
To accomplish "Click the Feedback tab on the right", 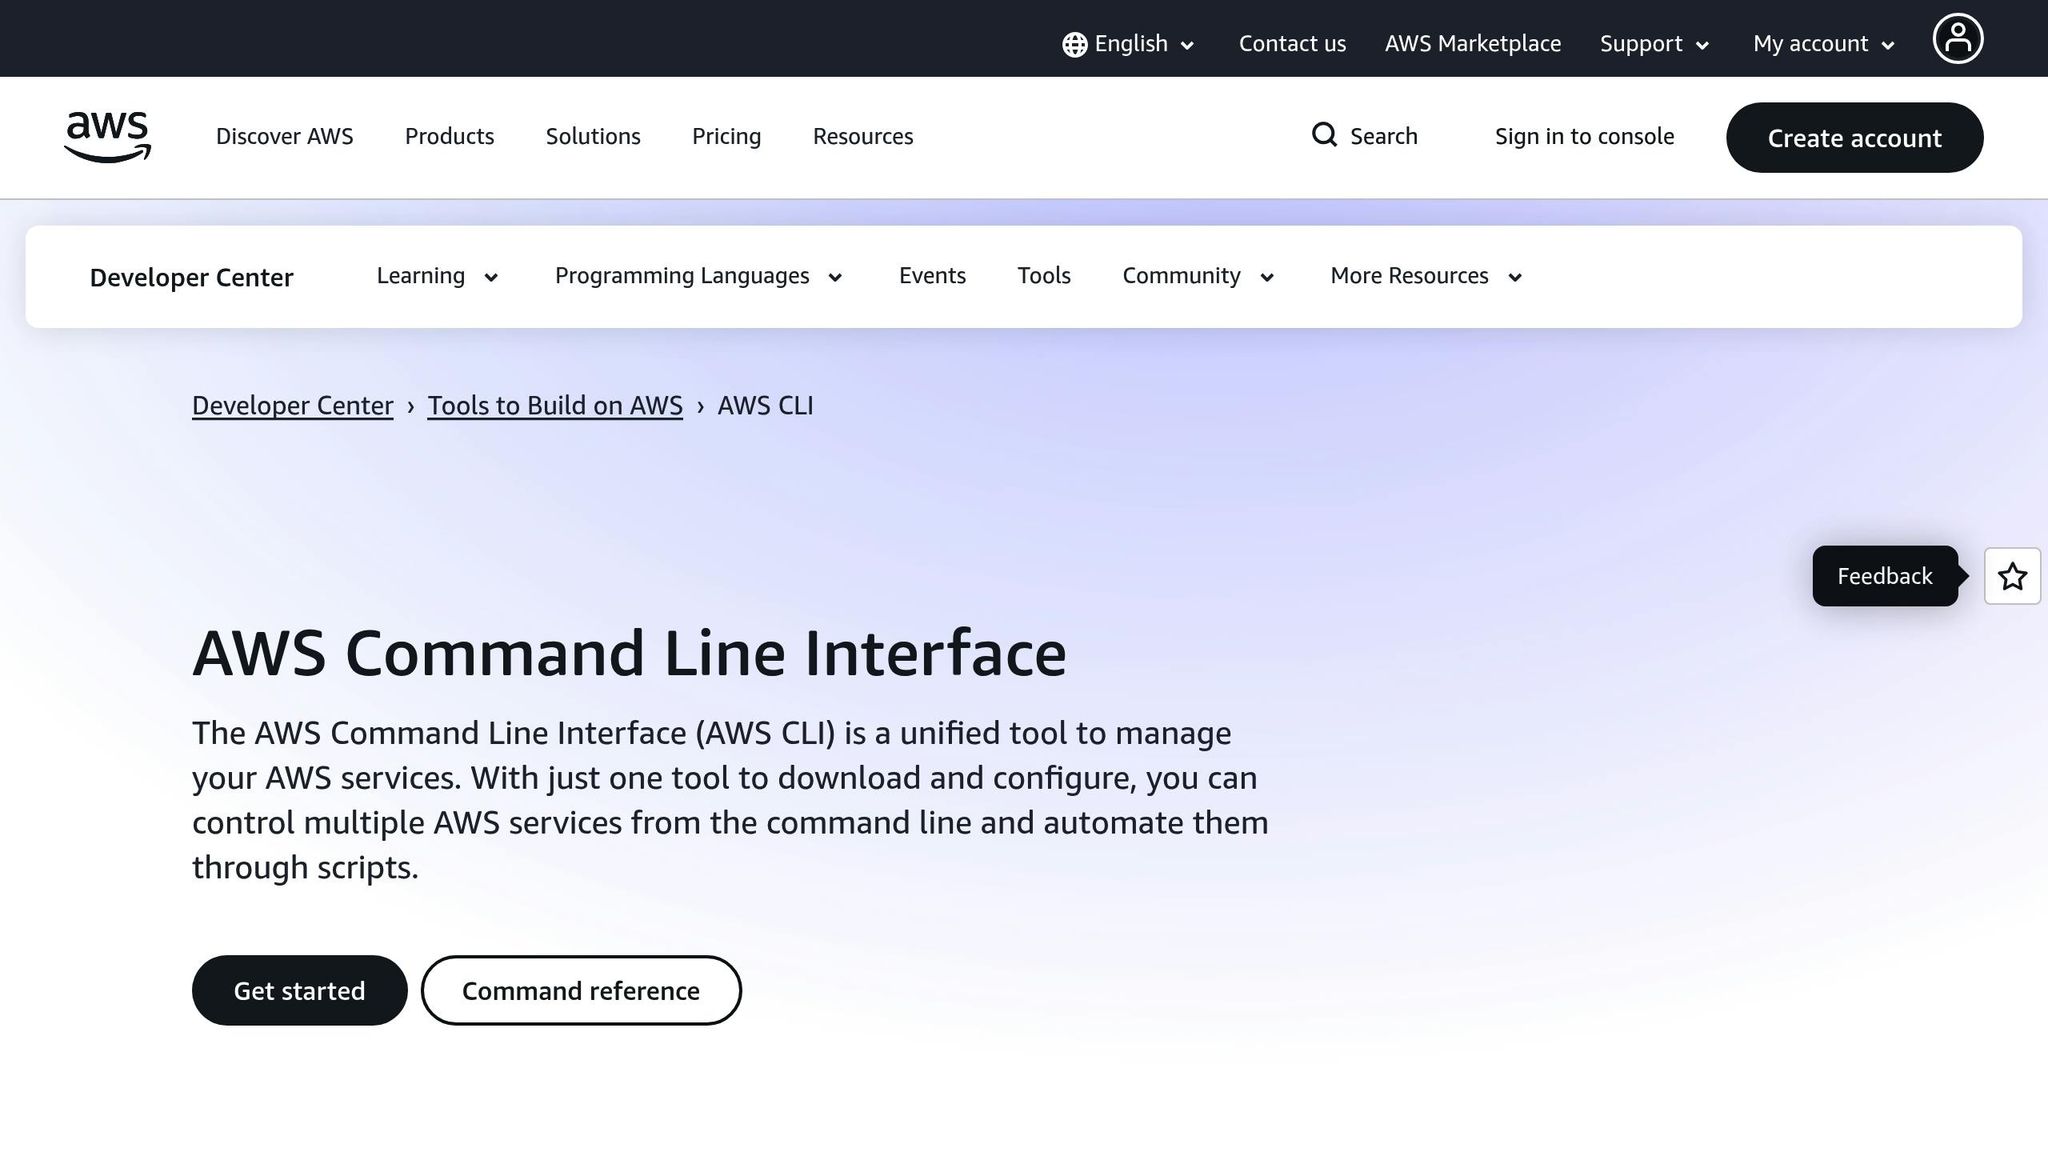I will pyautogui.click(x=1884, y=576).
